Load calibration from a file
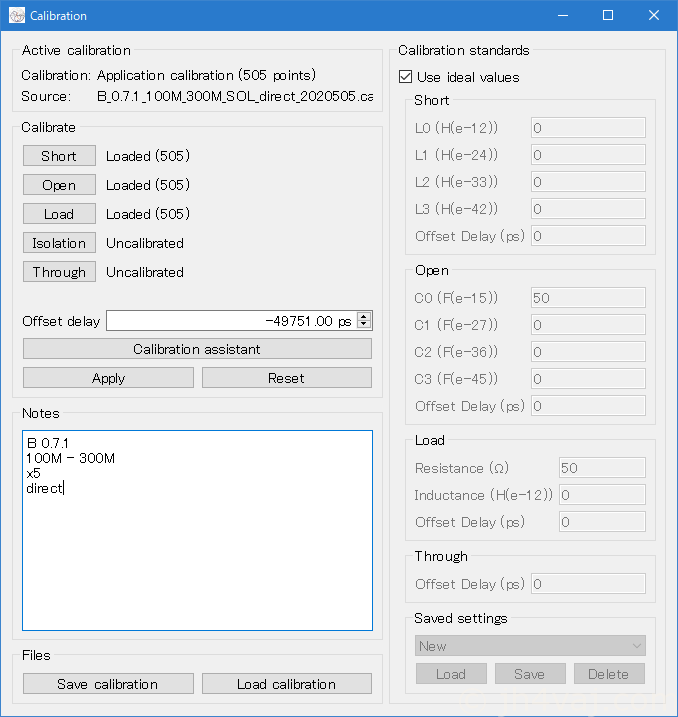The image size is (678, 717). click(x=286, y=684)
